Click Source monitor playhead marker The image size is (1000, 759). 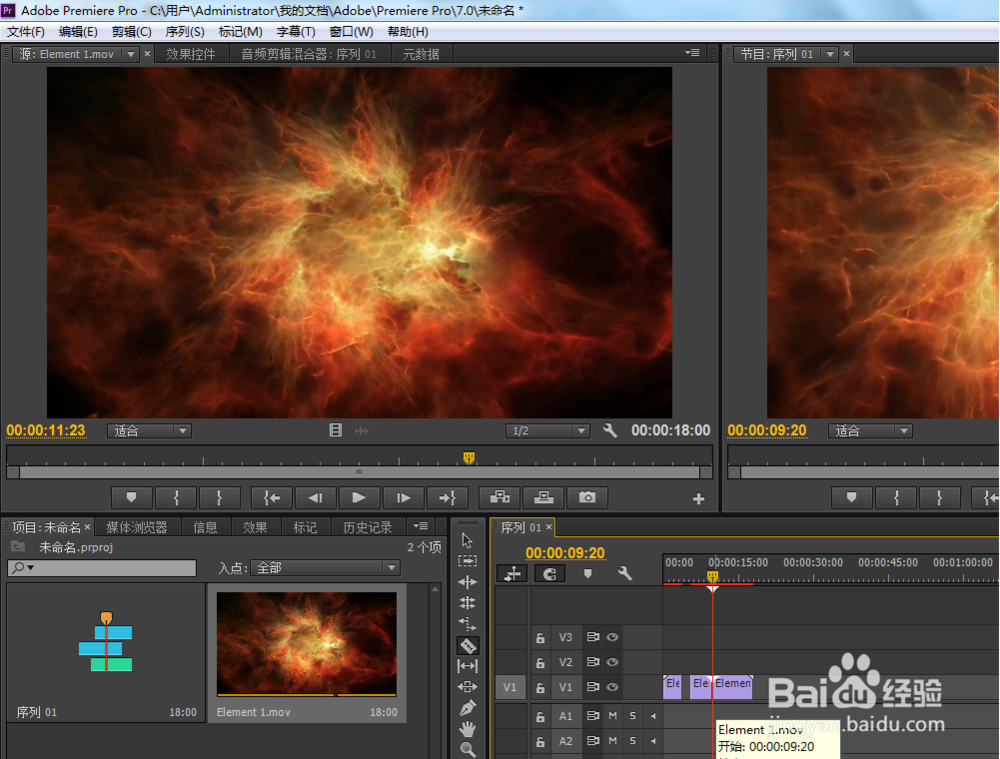pos(469,457)
